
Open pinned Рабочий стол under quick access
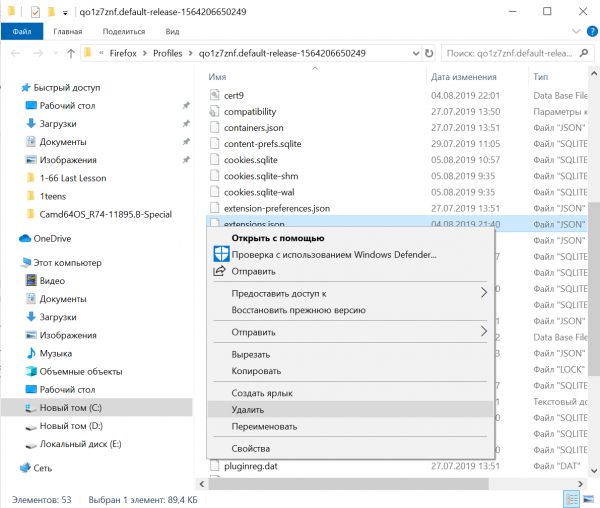(x=67, y=106)
